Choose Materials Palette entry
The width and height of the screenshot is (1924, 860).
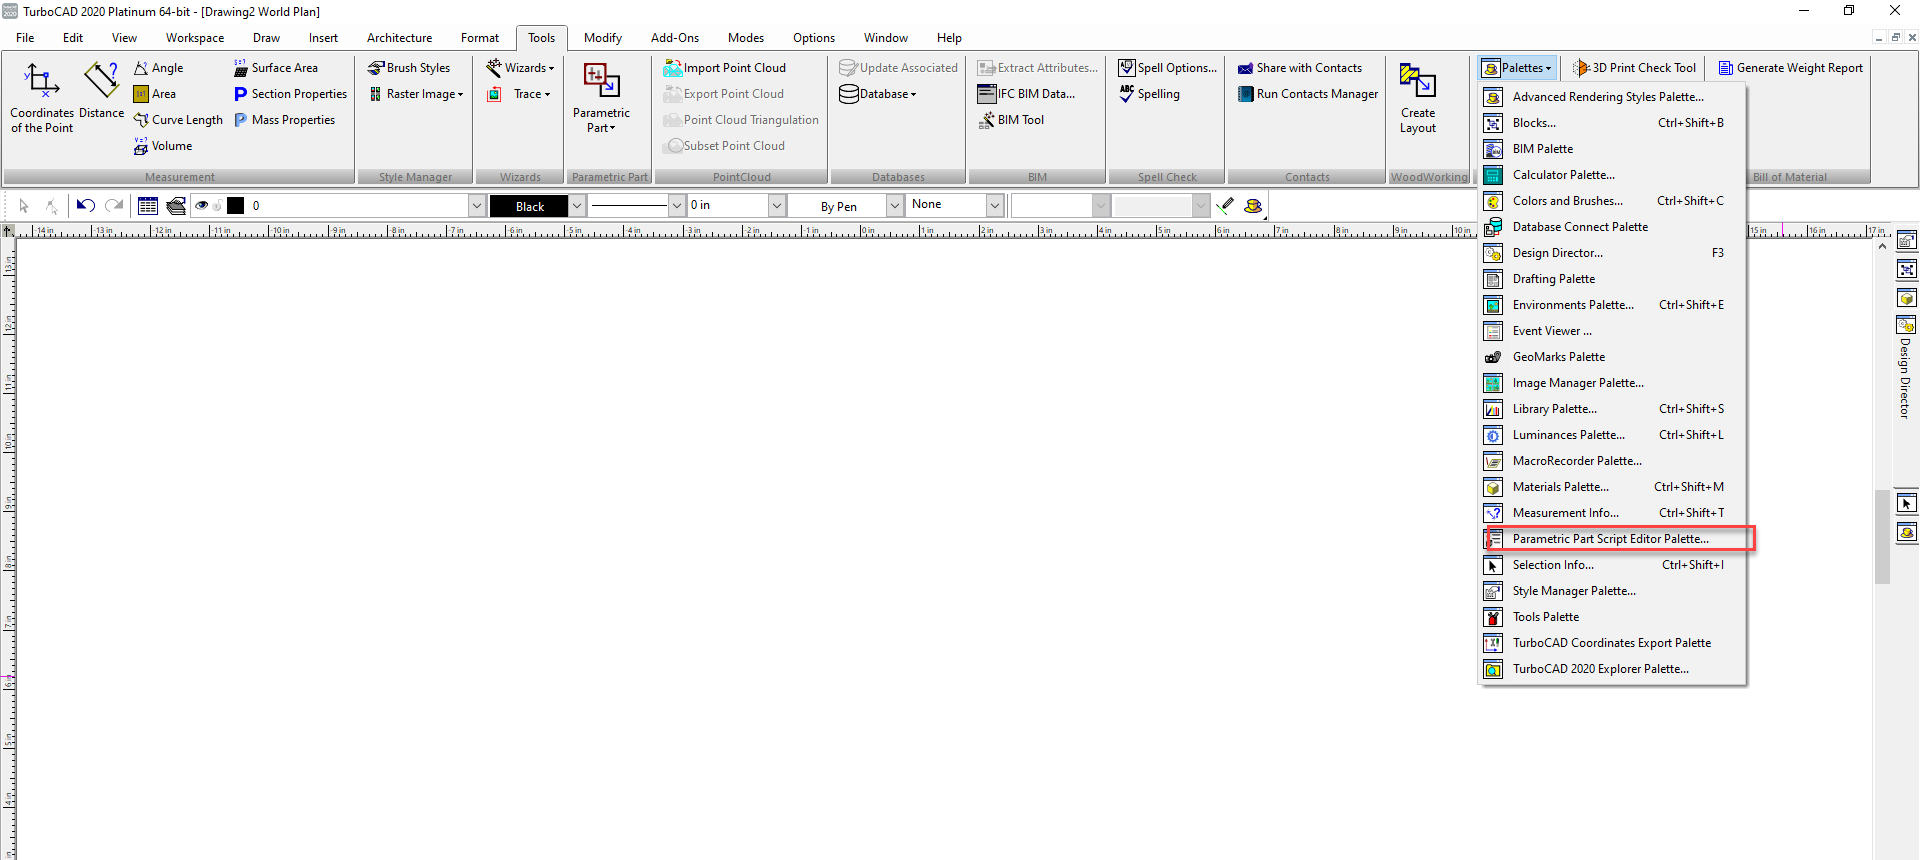tap(1613, 487)
